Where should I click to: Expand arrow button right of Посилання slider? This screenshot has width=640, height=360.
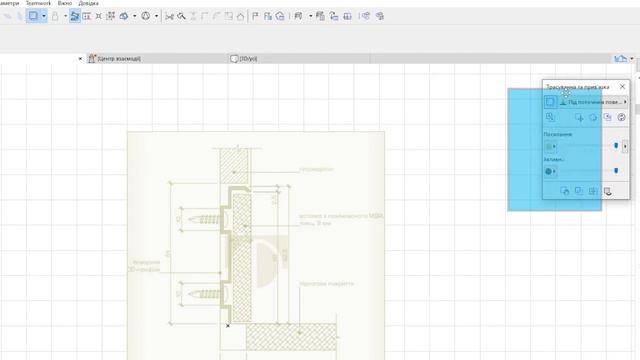[x=625, y=146]
